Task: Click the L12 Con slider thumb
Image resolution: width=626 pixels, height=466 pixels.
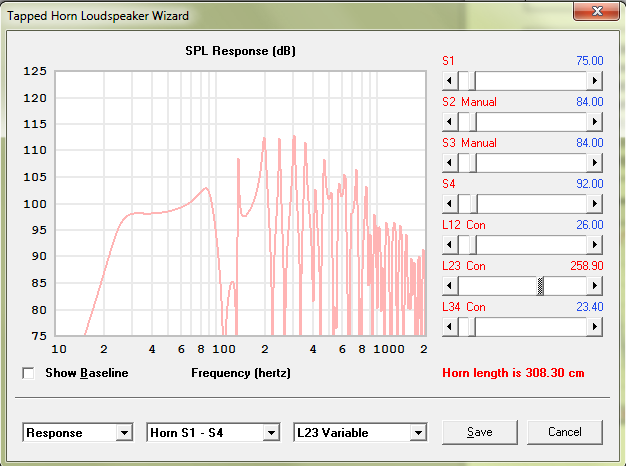Action: [473, 244]
